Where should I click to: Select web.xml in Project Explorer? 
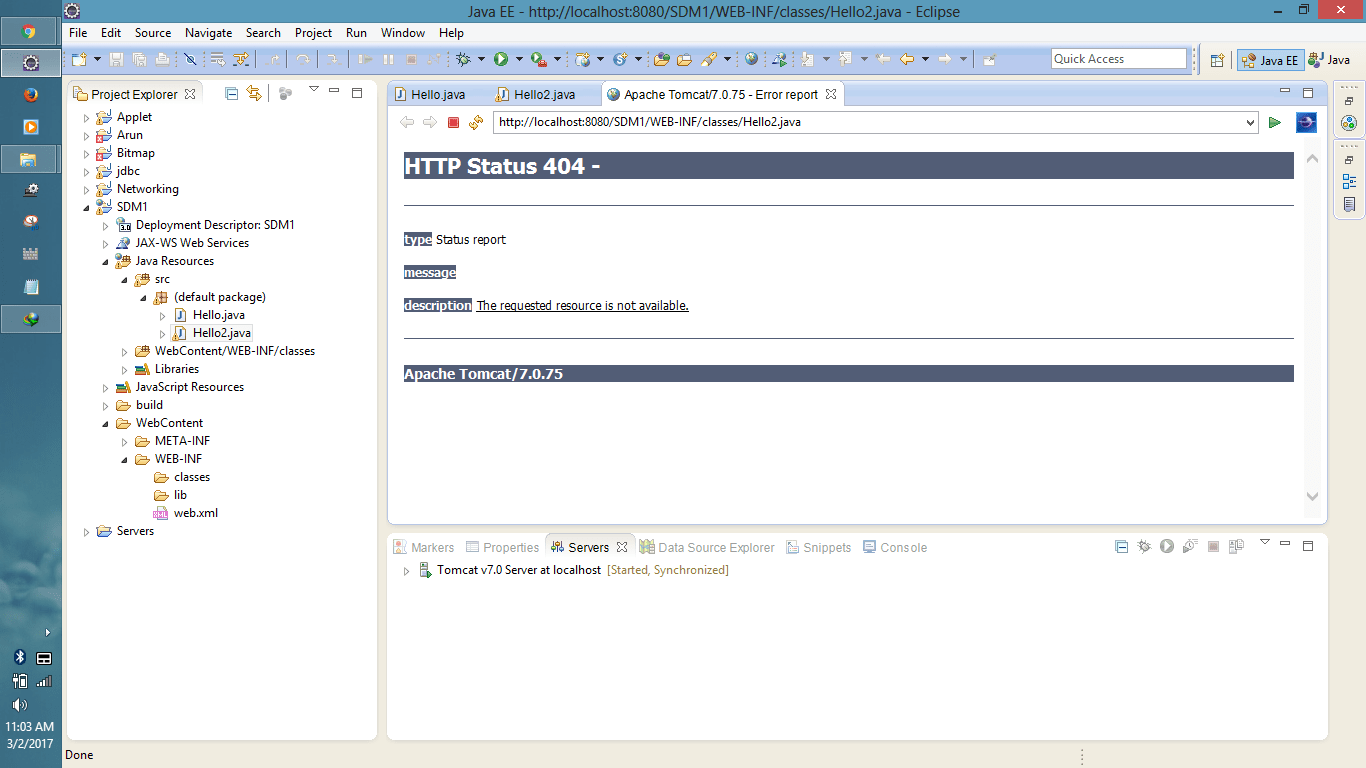[x=195, y=513]
